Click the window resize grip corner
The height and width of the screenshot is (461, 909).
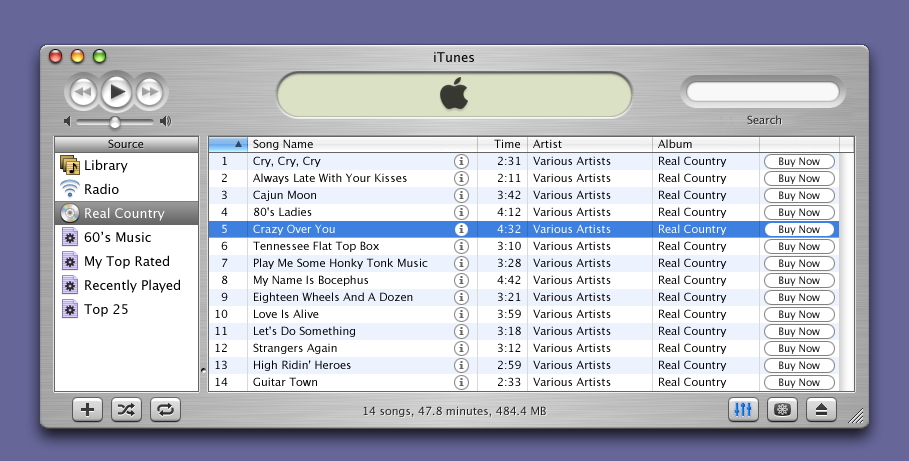856,416
